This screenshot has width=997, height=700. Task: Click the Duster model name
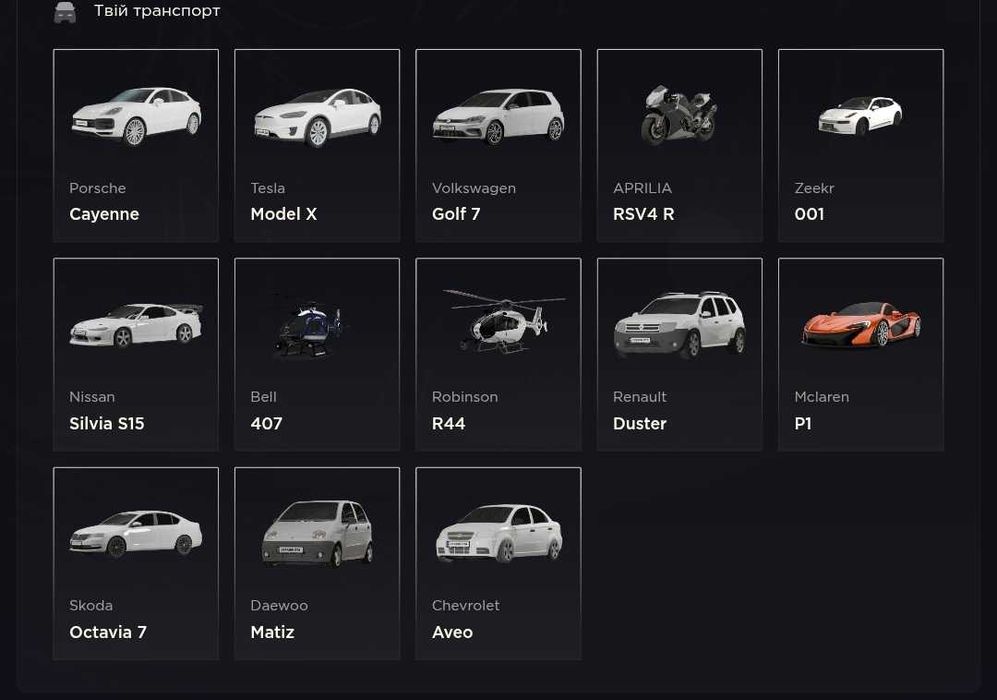640,423
